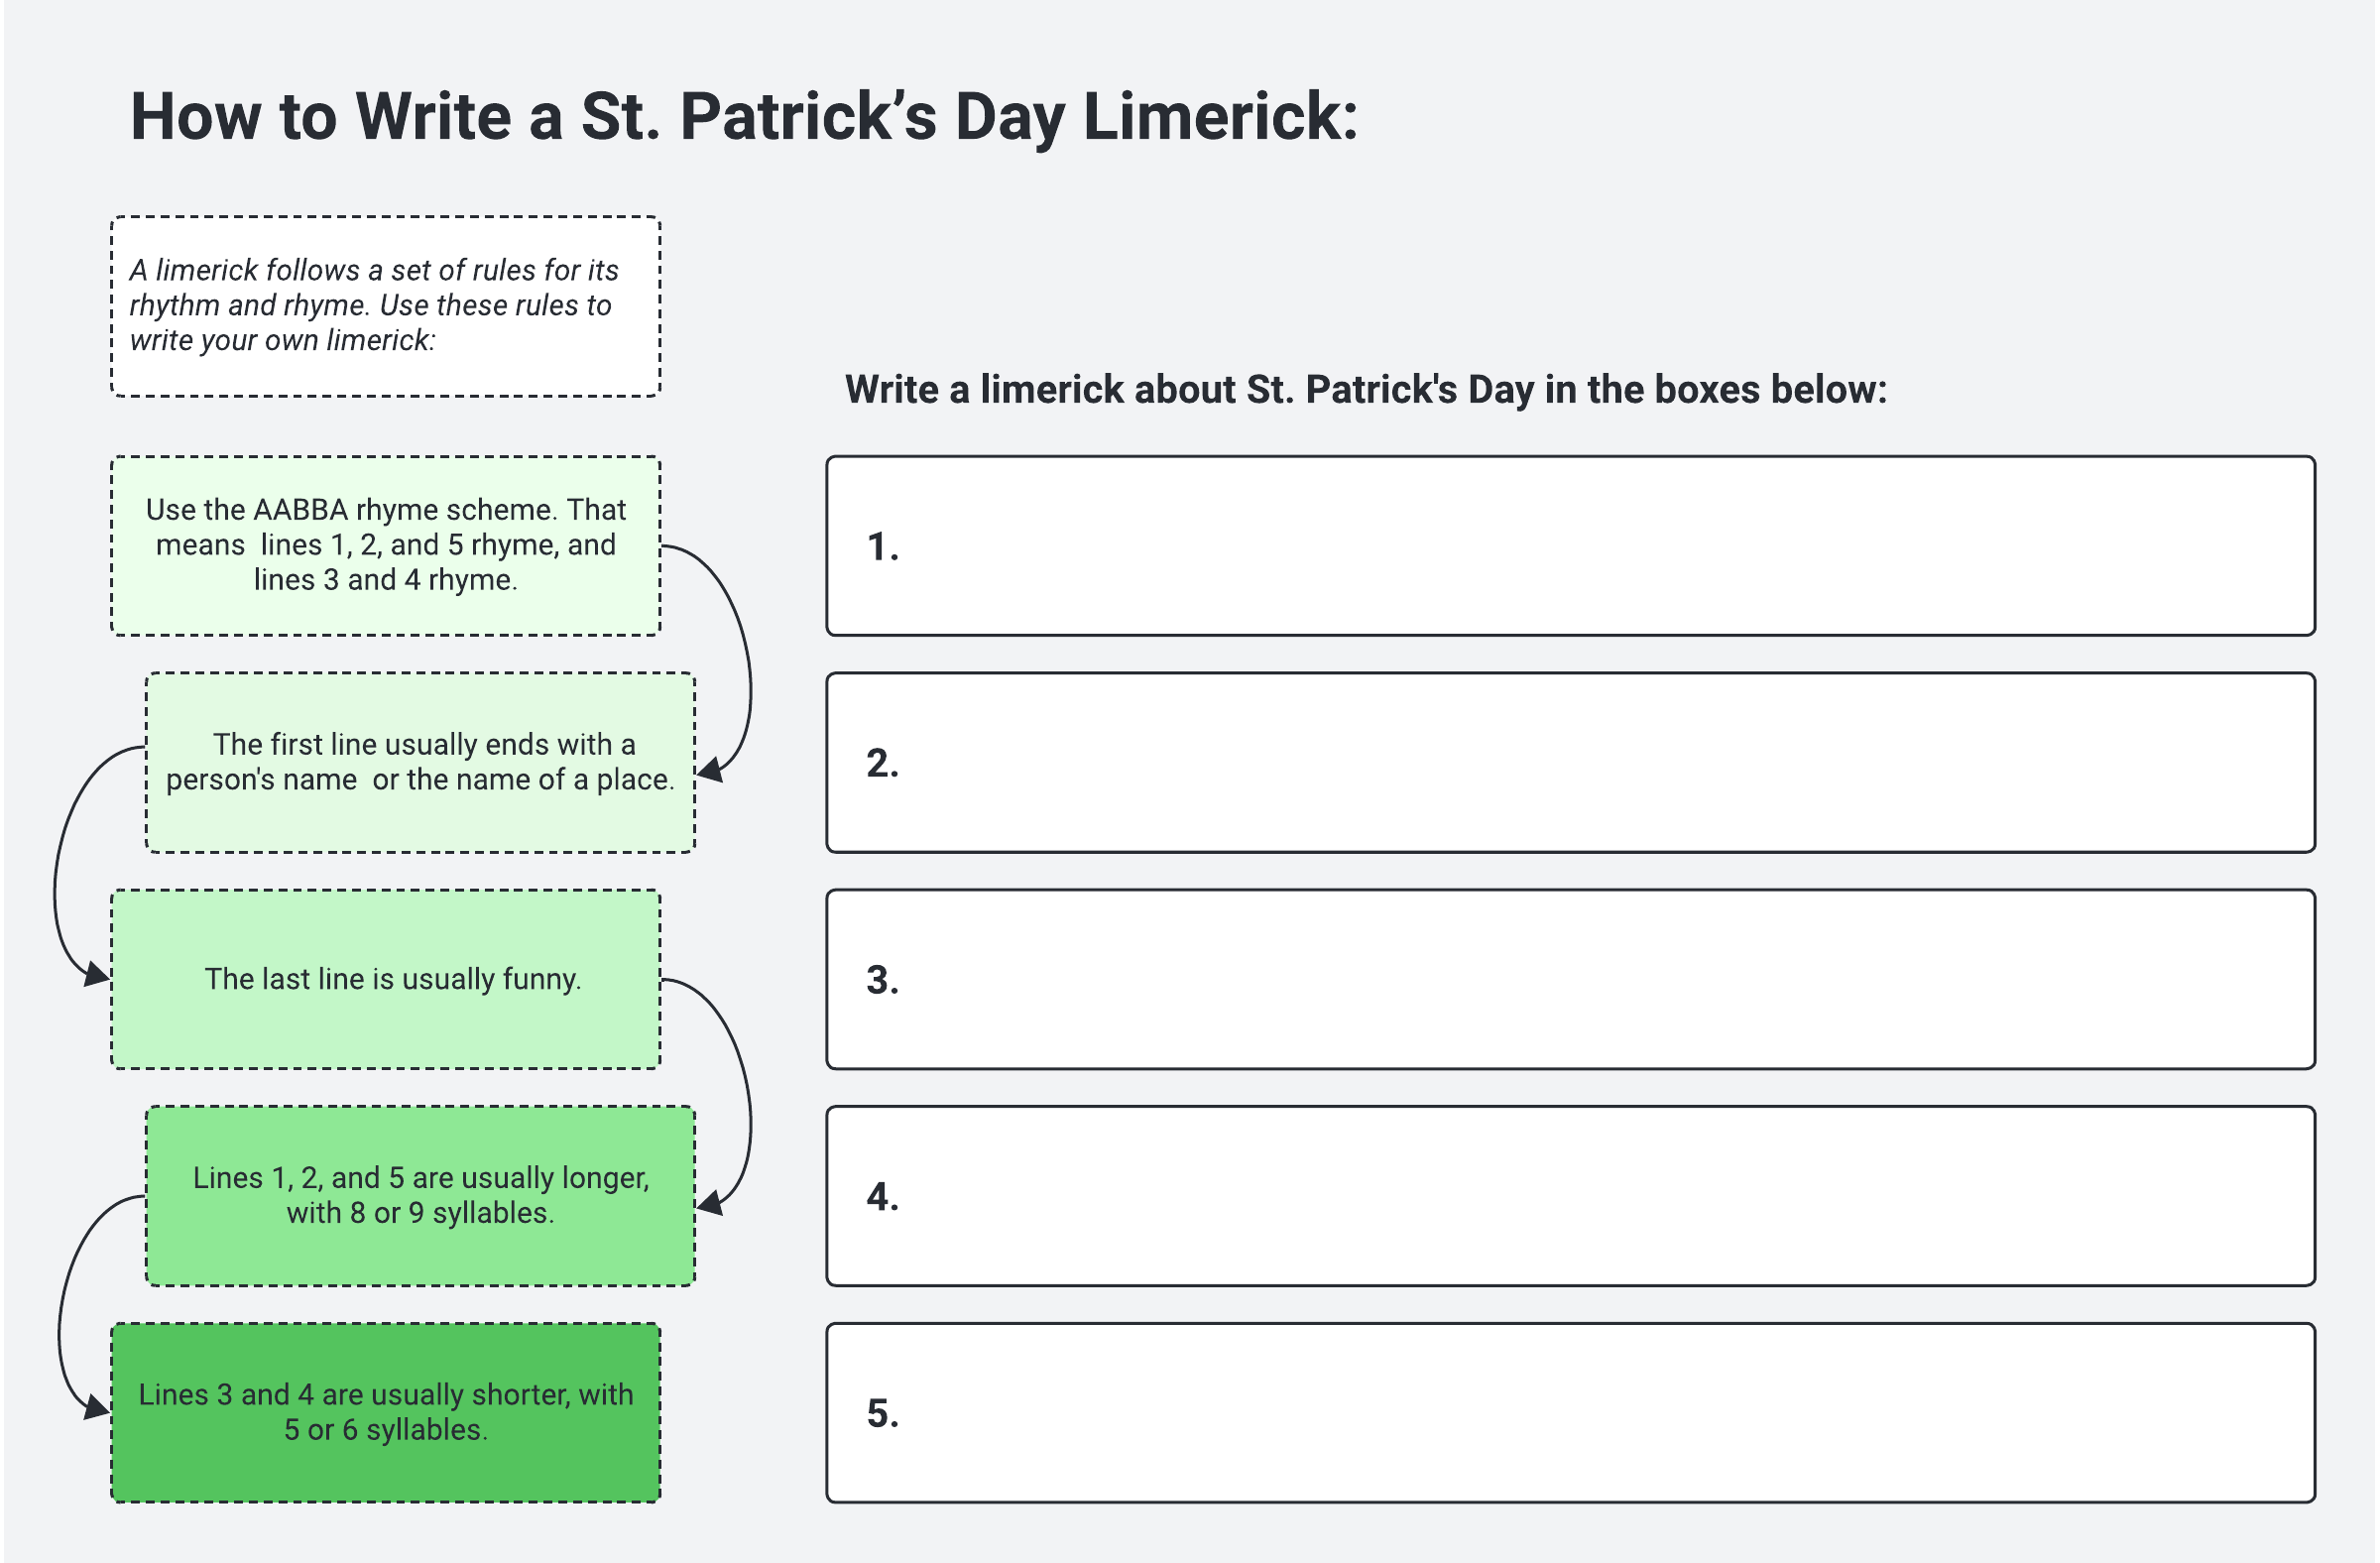Select the 'first line usually ends' box
This screenshot has width=2380, height=1563.
[420, 763]
